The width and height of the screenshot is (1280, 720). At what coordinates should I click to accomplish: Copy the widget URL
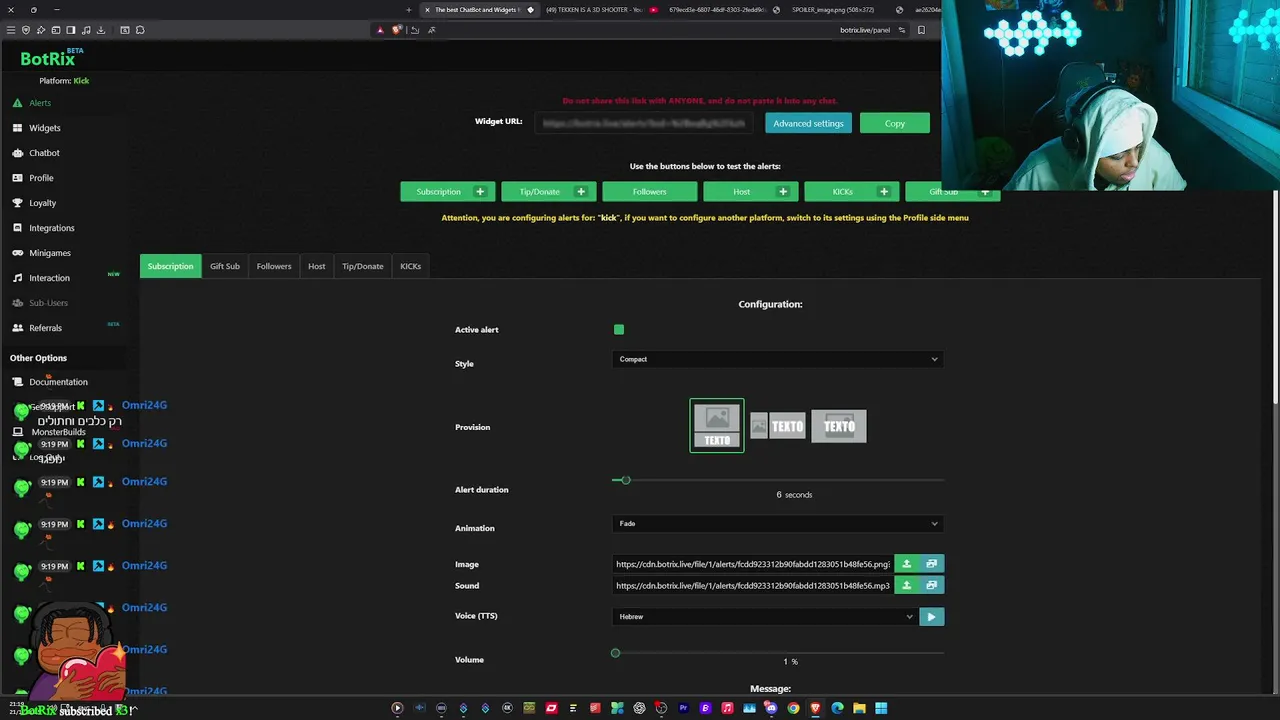pyautogui.click(x=895, y=124)
